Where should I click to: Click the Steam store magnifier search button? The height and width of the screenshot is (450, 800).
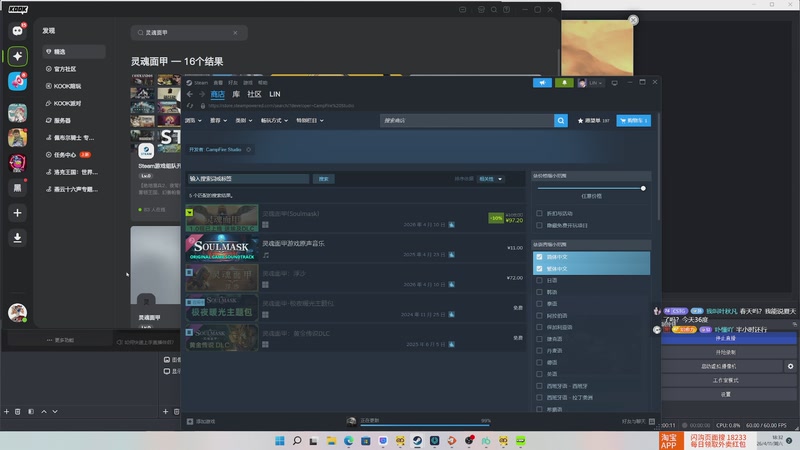pyautogui.click(x=561, y=120)
